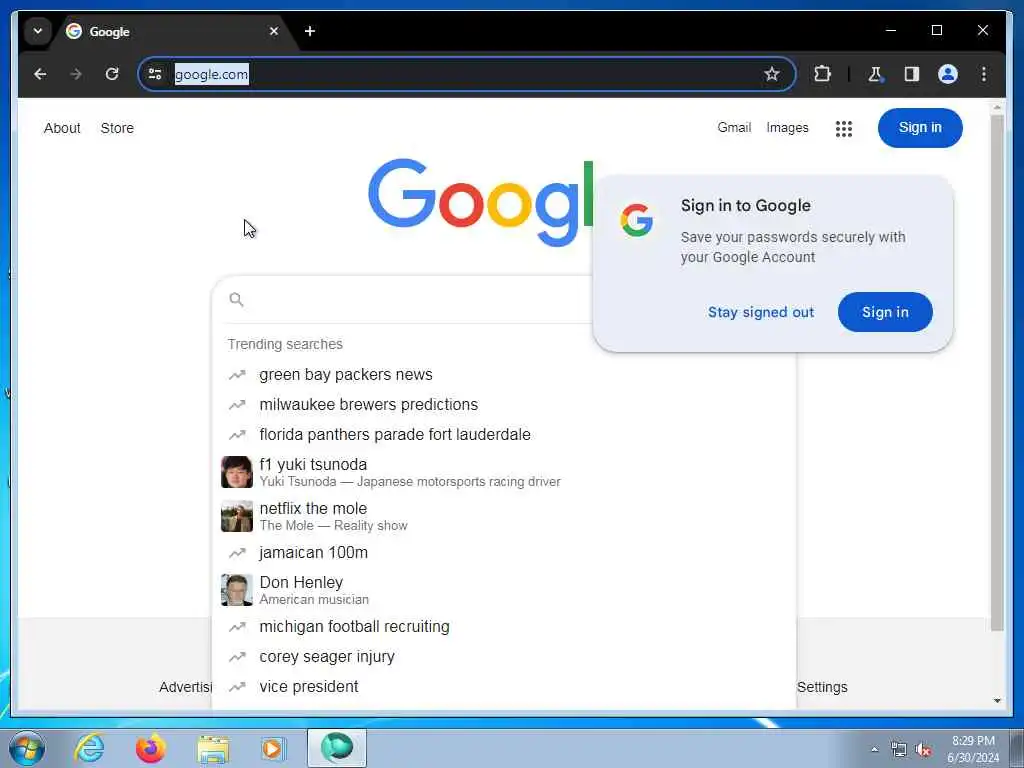Open the Gmail link
Screen dimensions: 1024x768
pos(734,127)
